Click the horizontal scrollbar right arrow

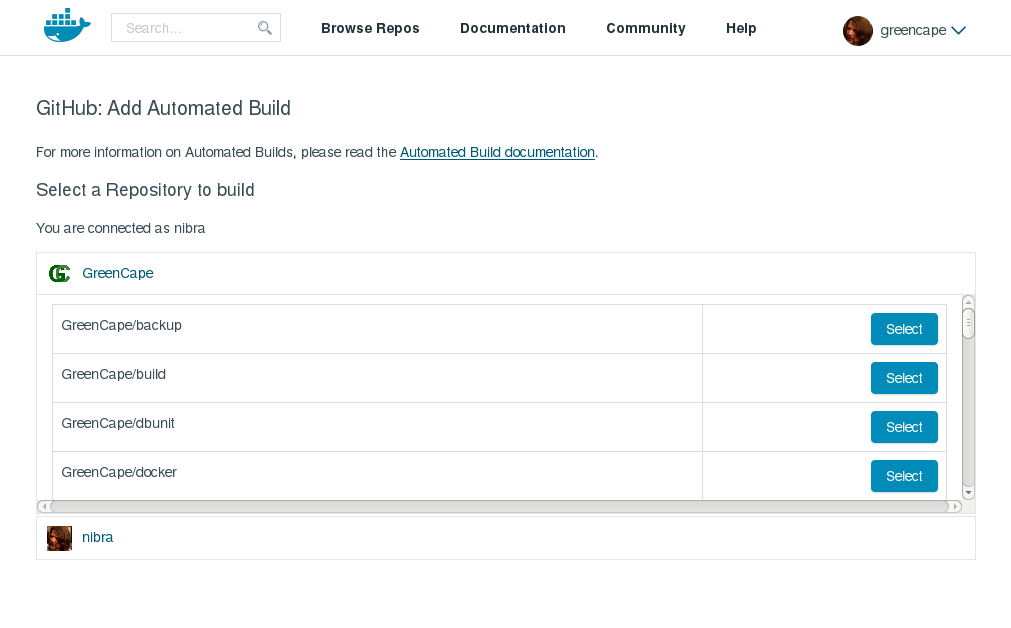tap(956, 507)
